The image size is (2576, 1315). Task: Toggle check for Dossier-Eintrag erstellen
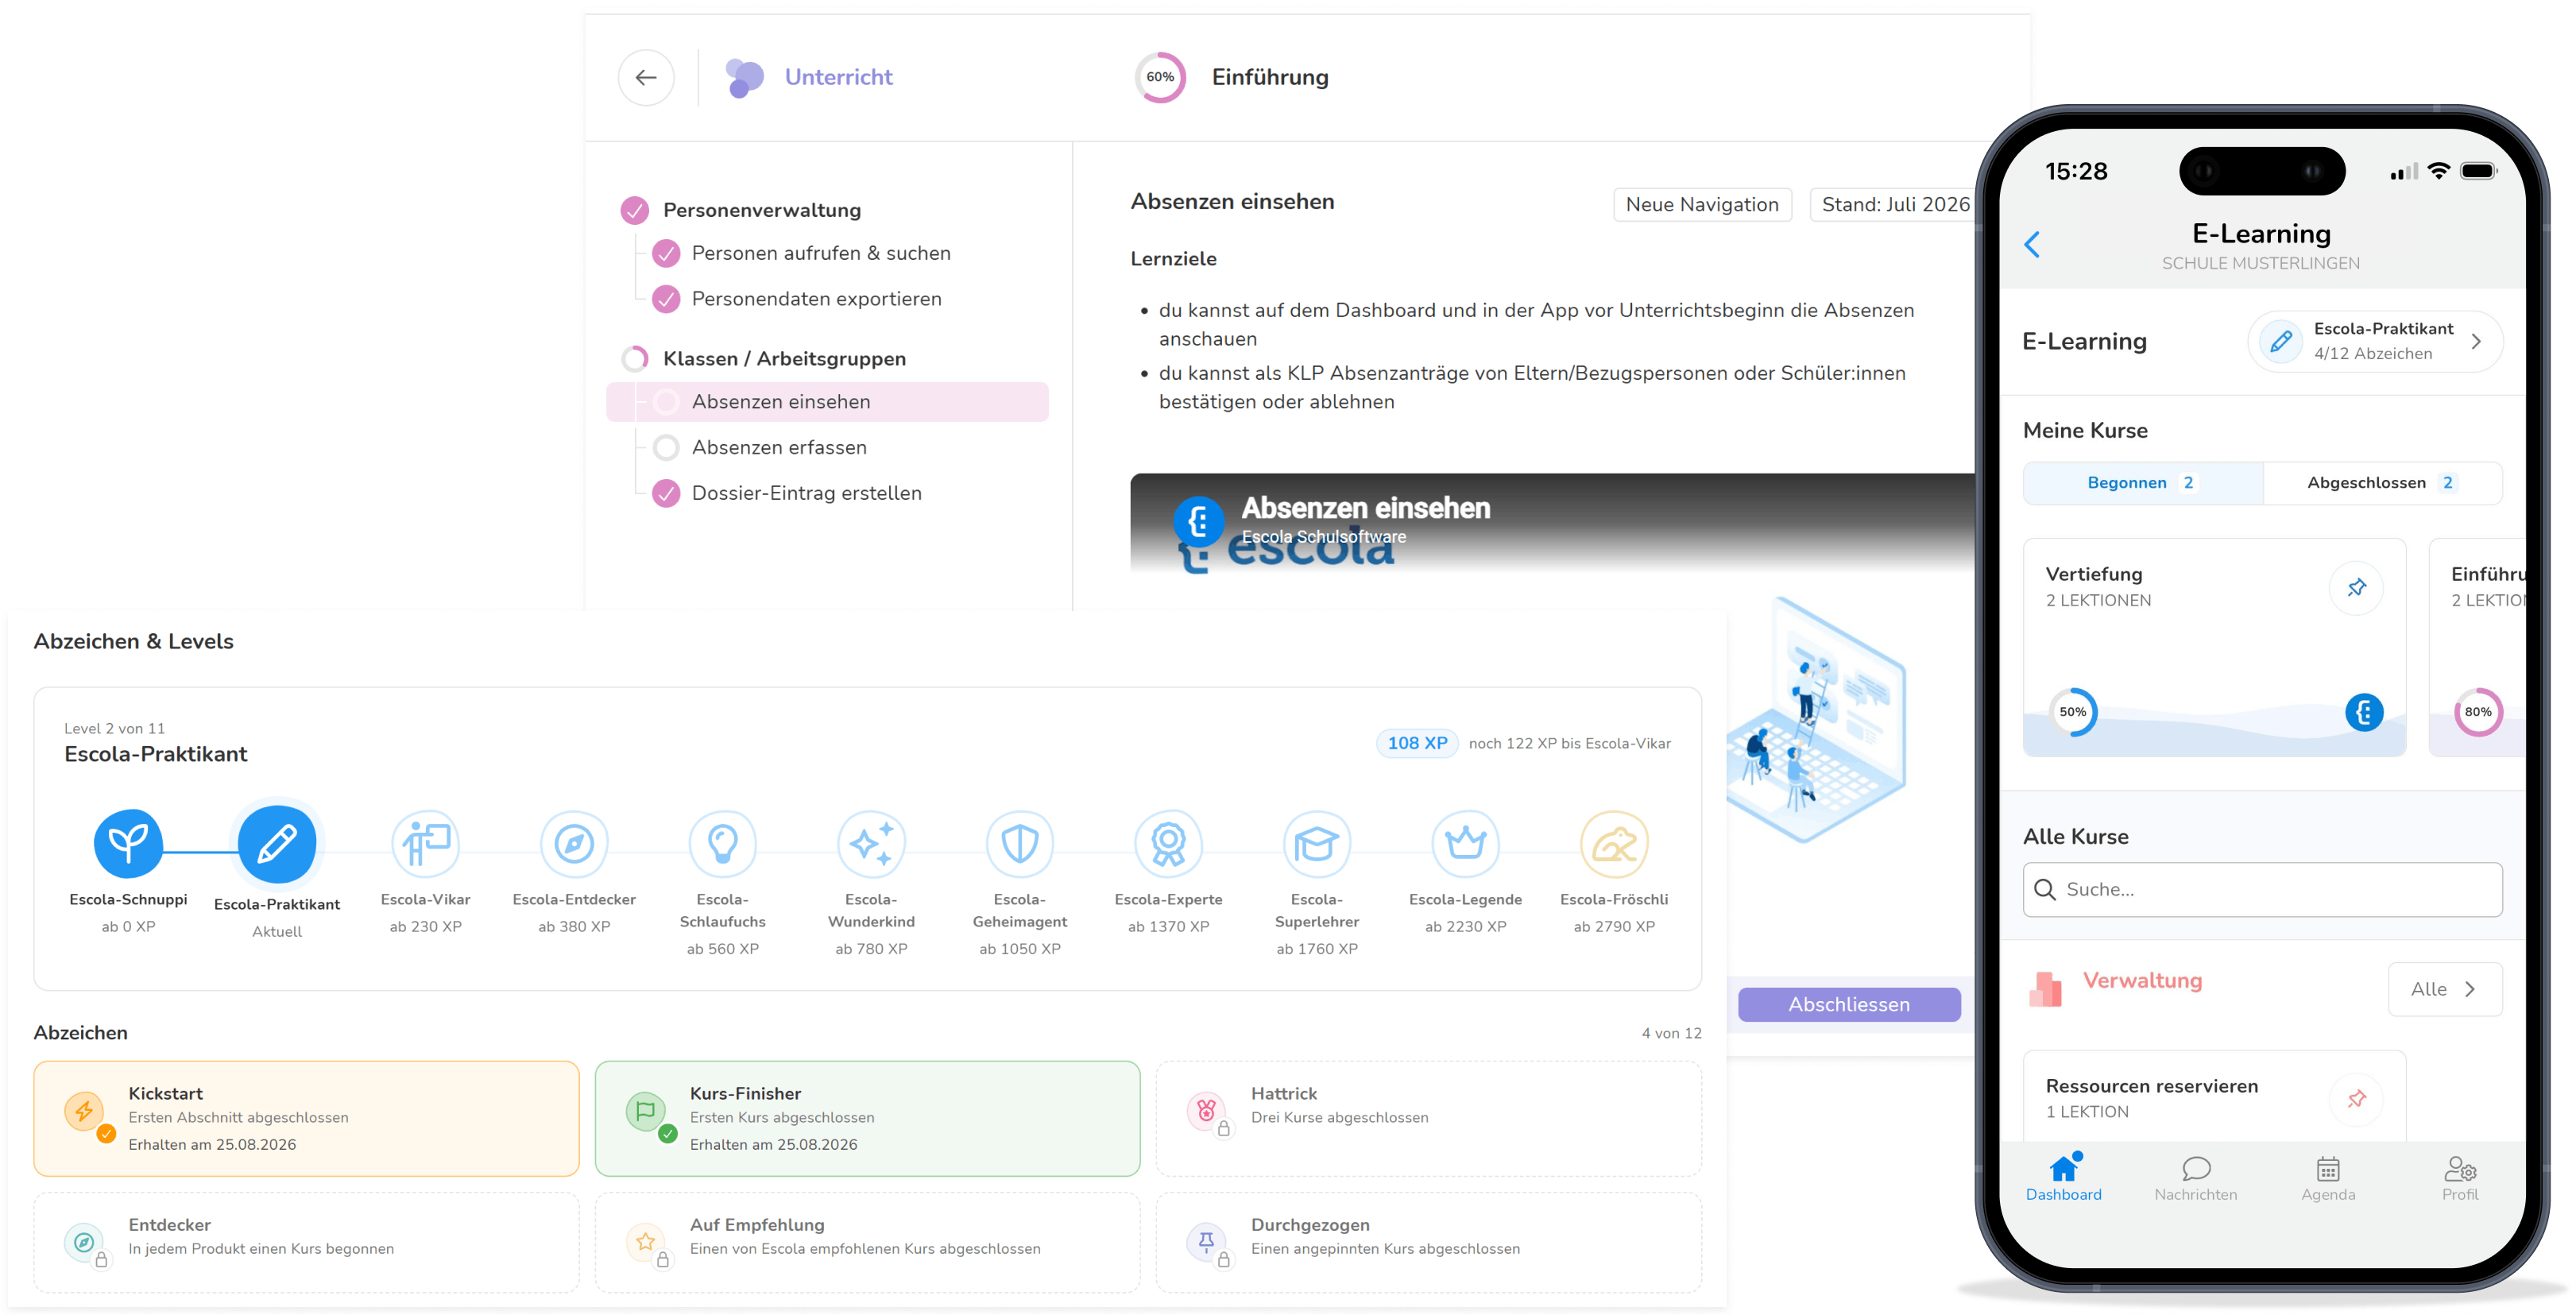pyautogui.click(x=666, y=493)
